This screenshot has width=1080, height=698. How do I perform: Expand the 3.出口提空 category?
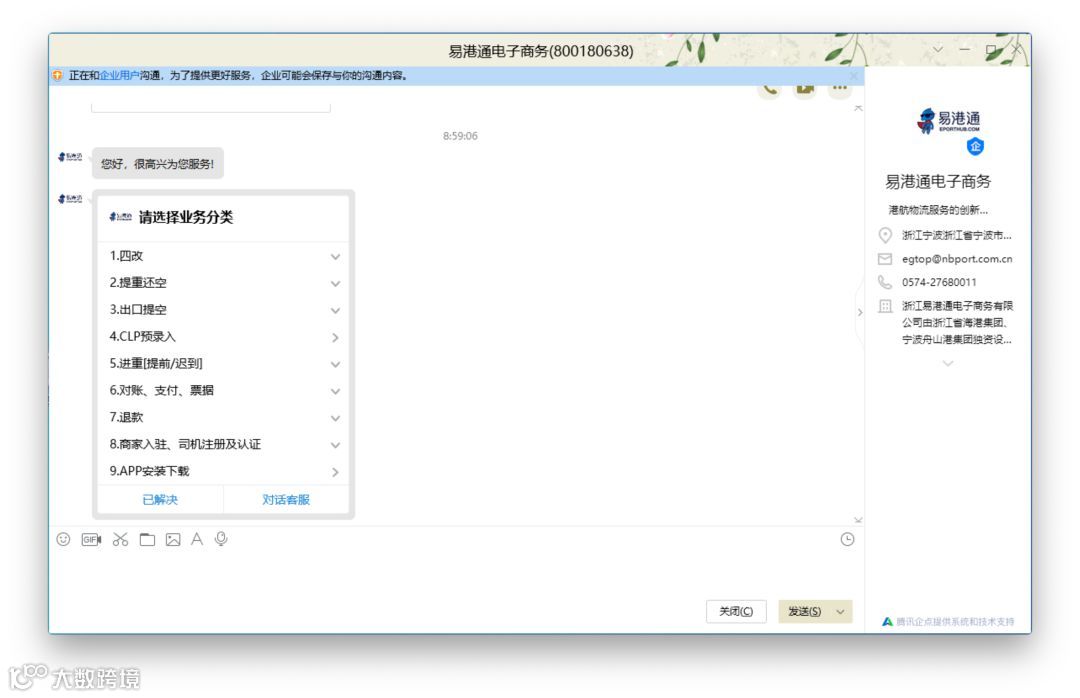click(223, 310)
